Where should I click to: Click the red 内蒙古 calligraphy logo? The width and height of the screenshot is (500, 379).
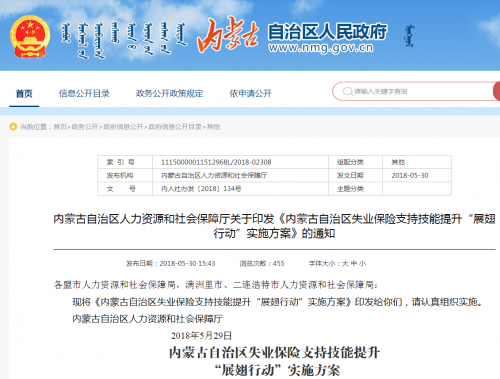coord(228,35)
